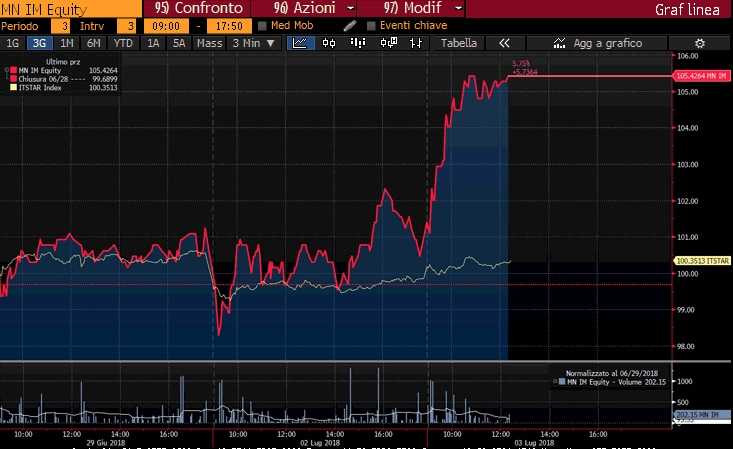733x449 pixels.
Task: Enable the Med Mob checkbox
Action: coord(262,26)
